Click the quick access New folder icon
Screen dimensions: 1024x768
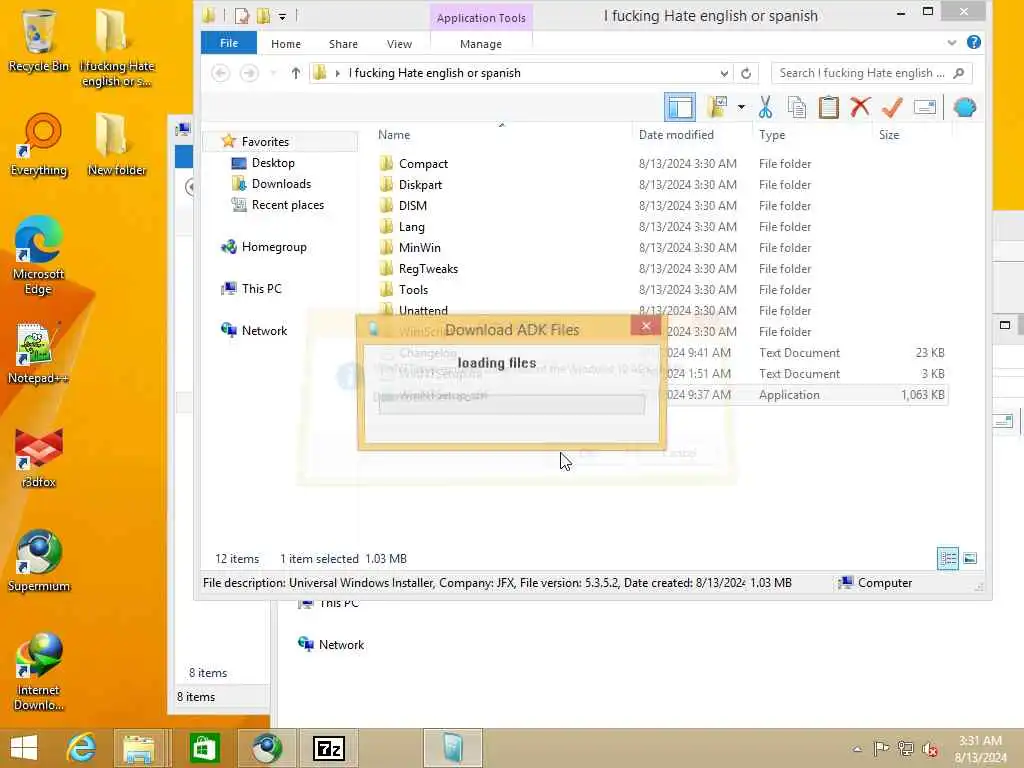(x=263, y=15)
